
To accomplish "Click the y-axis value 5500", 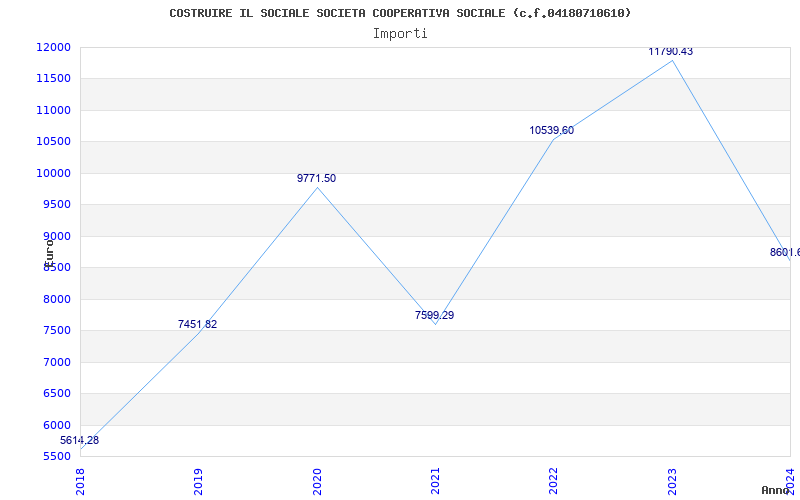I will (56, 456).
